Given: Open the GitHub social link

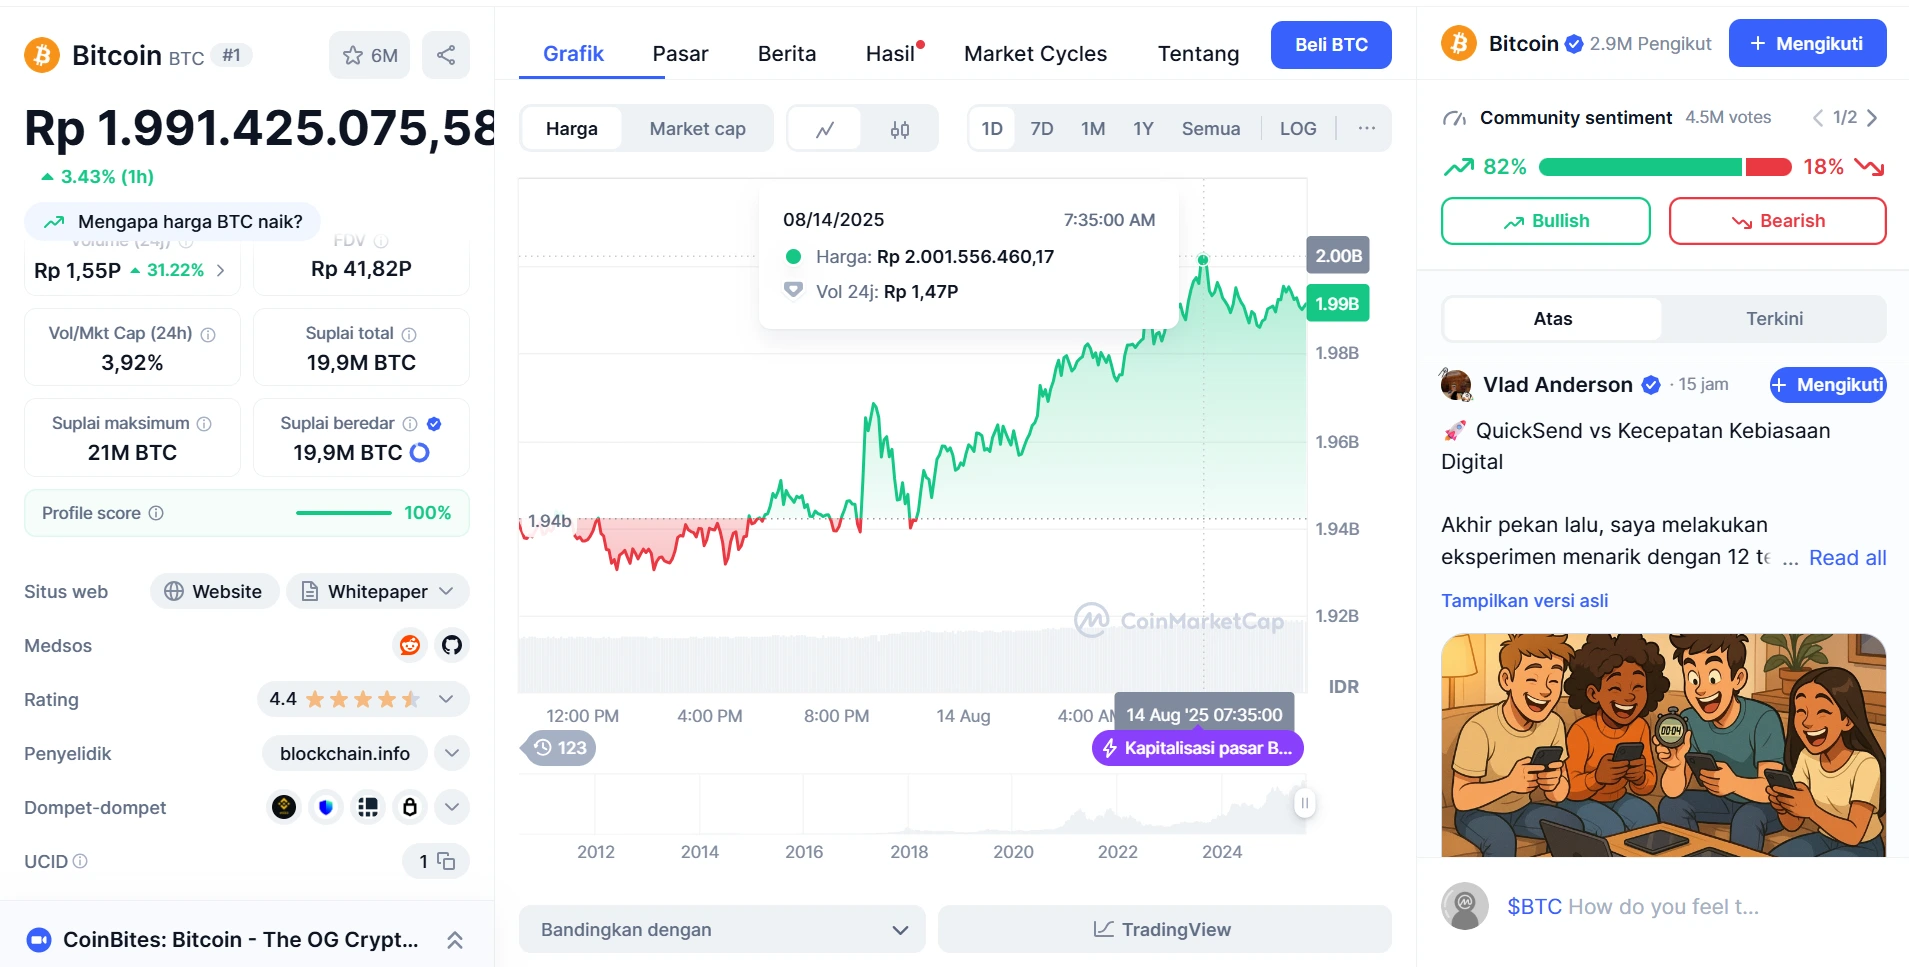Looking at the screenshot, I should click(x=452, y=645).
